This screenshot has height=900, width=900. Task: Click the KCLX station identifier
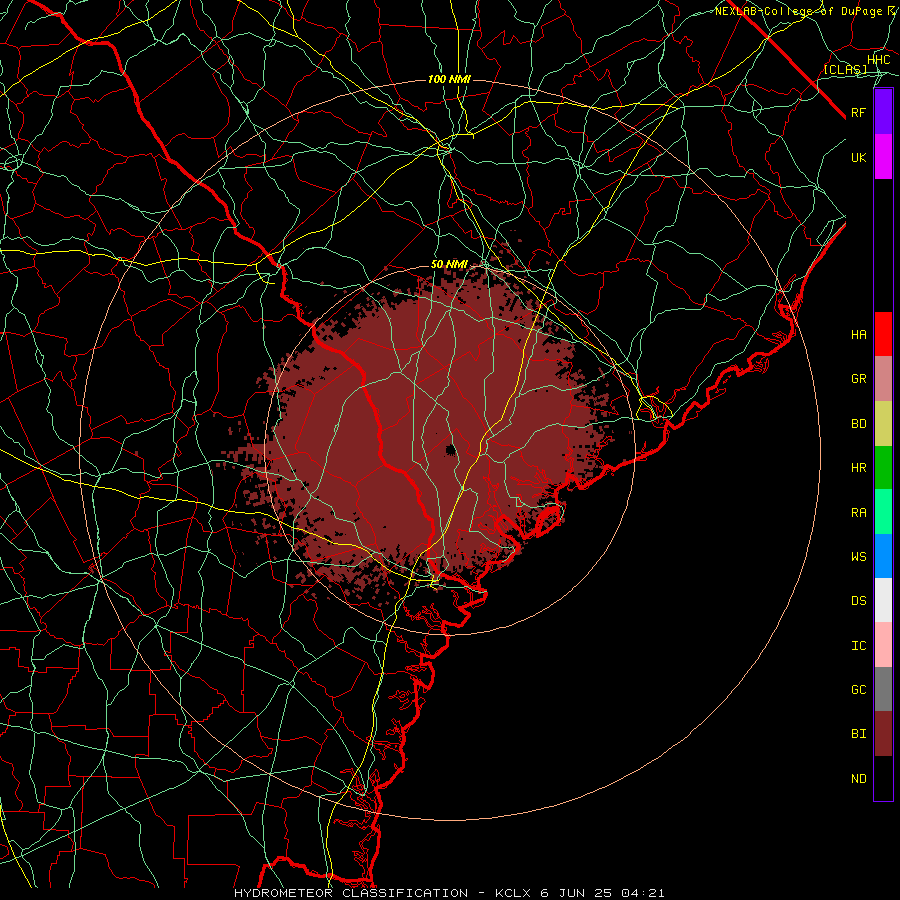point(513,893)
